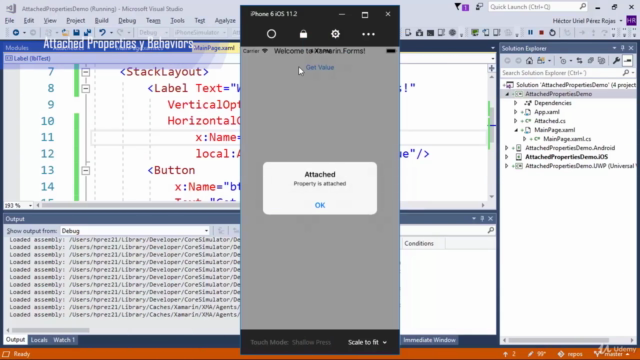Save the current file with the disk icon

tap(76, 33)
